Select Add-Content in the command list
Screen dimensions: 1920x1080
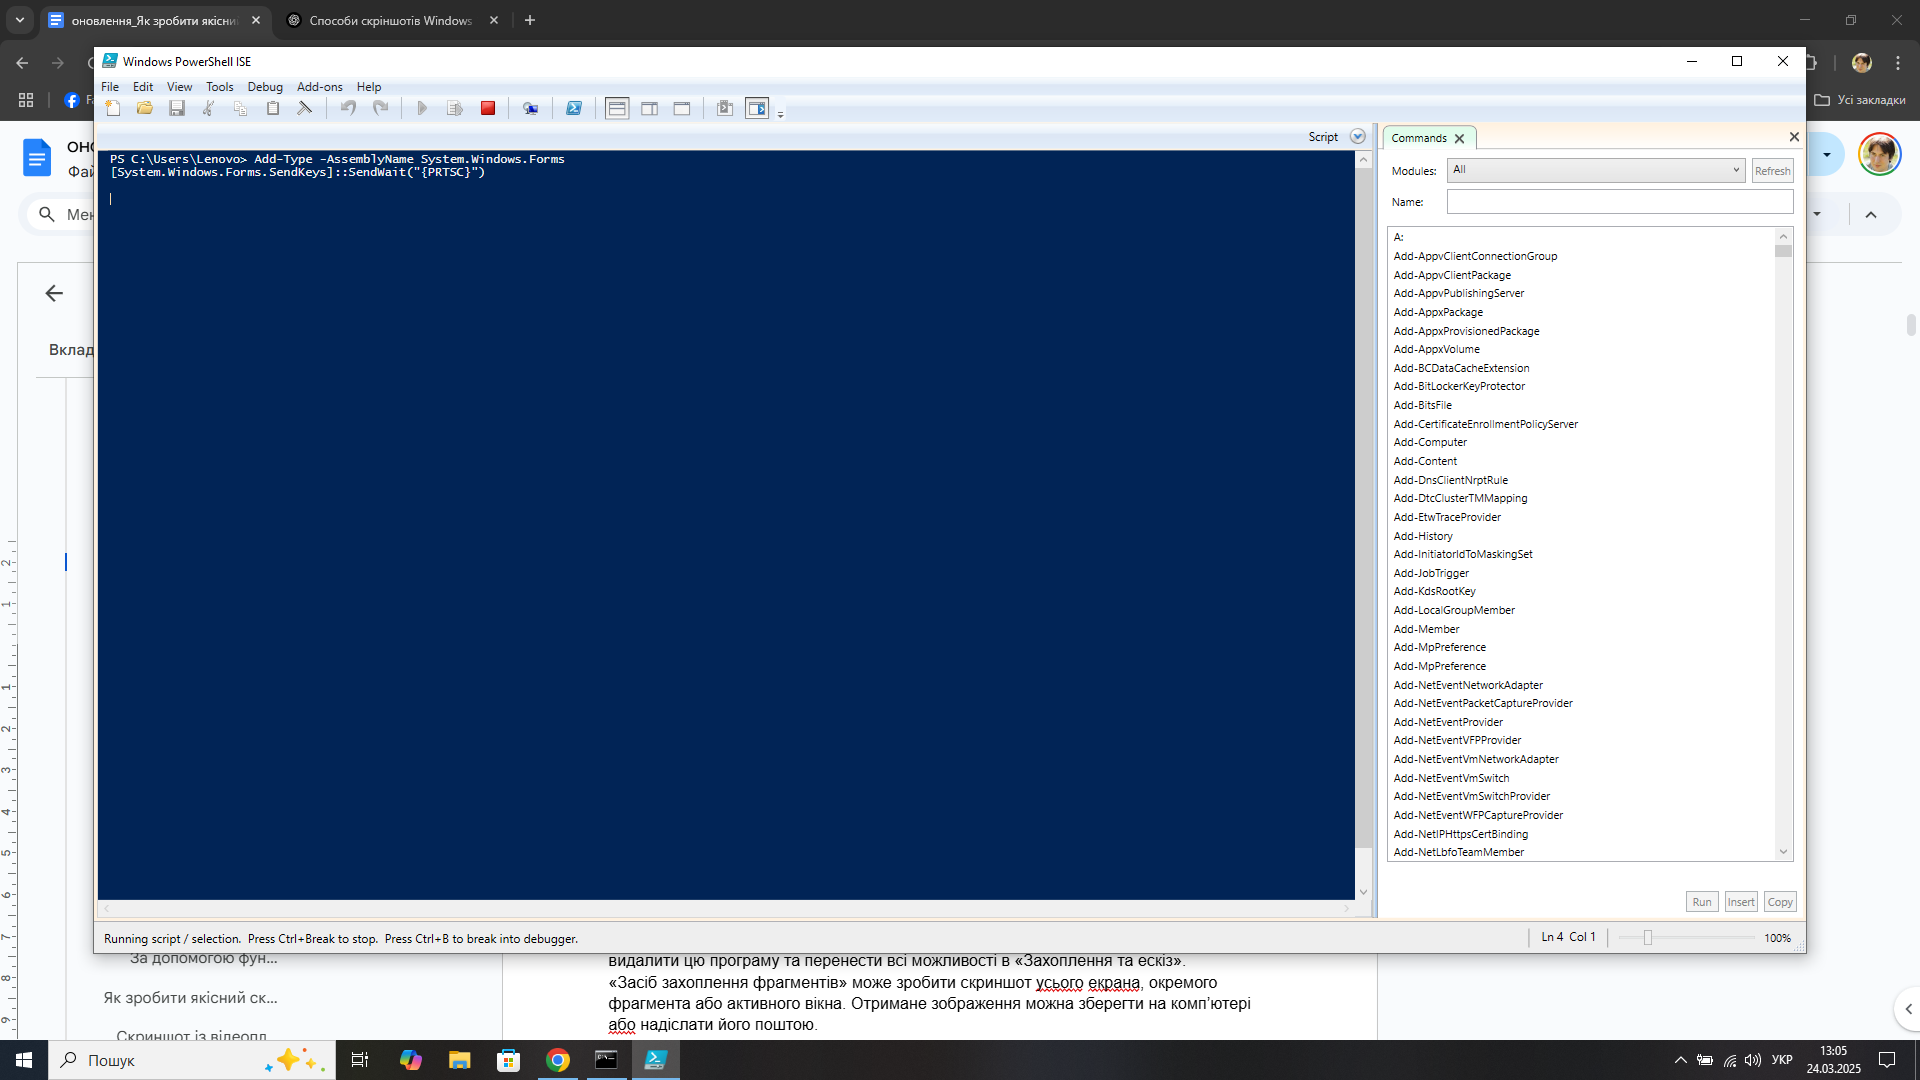pos(1425,461)
